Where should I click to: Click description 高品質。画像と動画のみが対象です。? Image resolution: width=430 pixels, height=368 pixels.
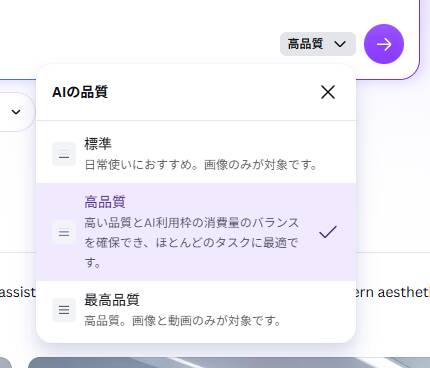[x=183, y=321]
